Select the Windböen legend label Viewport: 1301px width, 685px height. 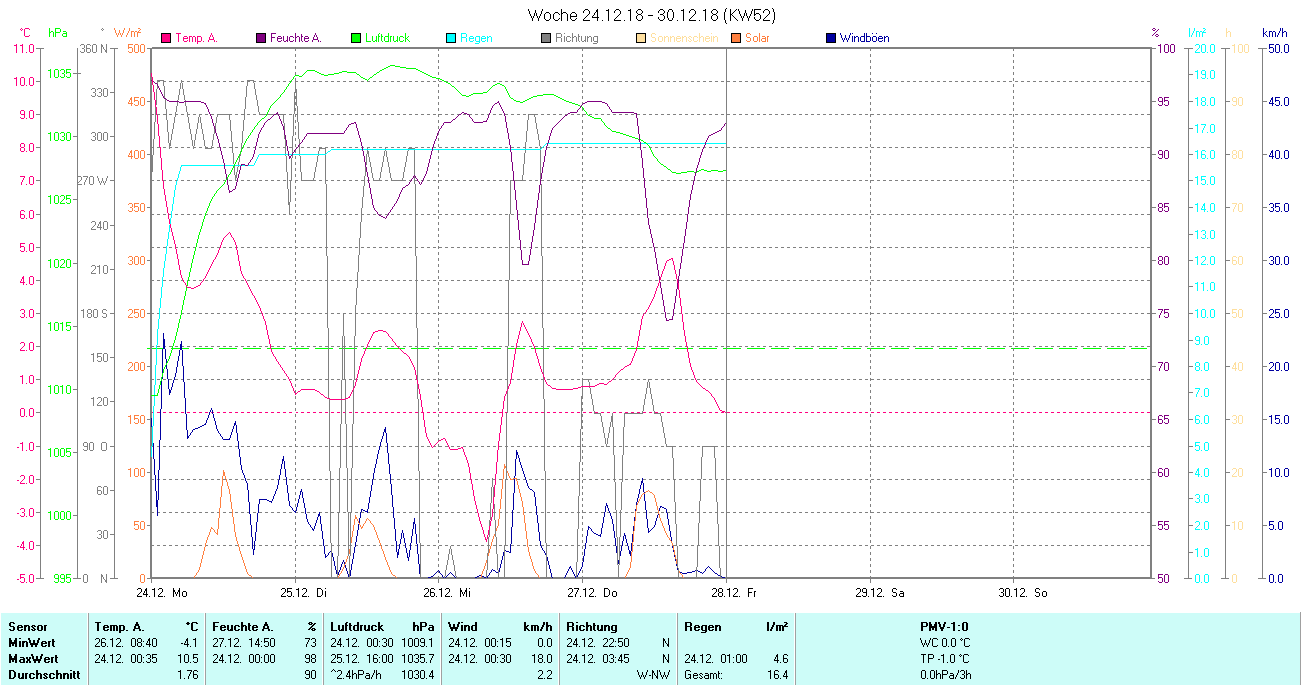point(864,38)
